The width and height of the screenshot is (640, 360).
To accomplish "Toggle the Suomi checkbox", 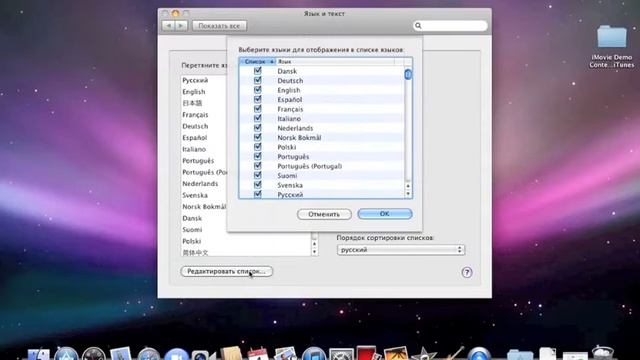I will coord(258,176).
